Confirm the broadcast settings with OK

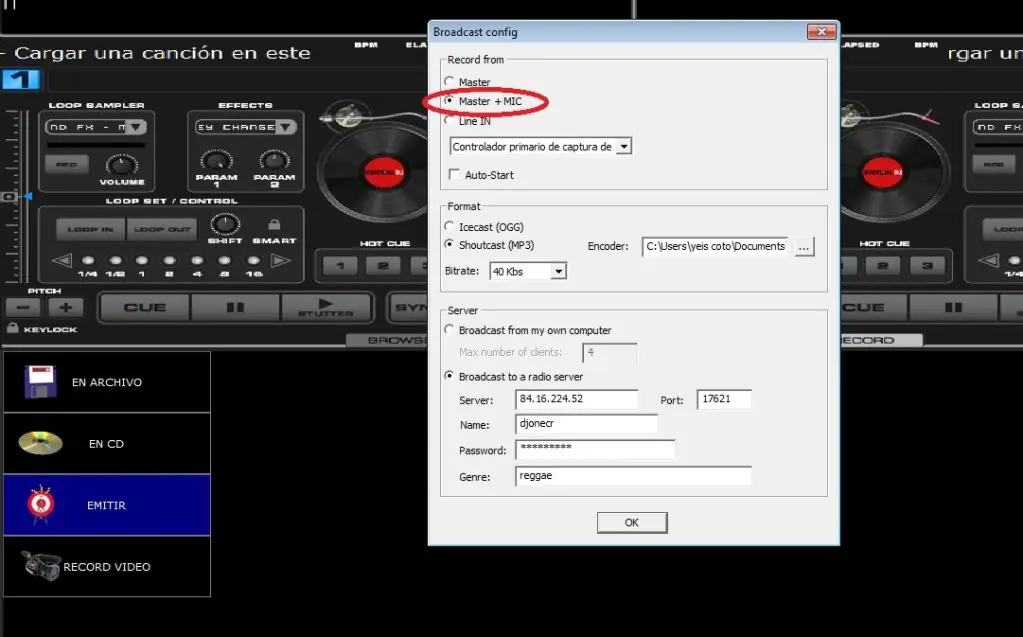pos(632,522)
